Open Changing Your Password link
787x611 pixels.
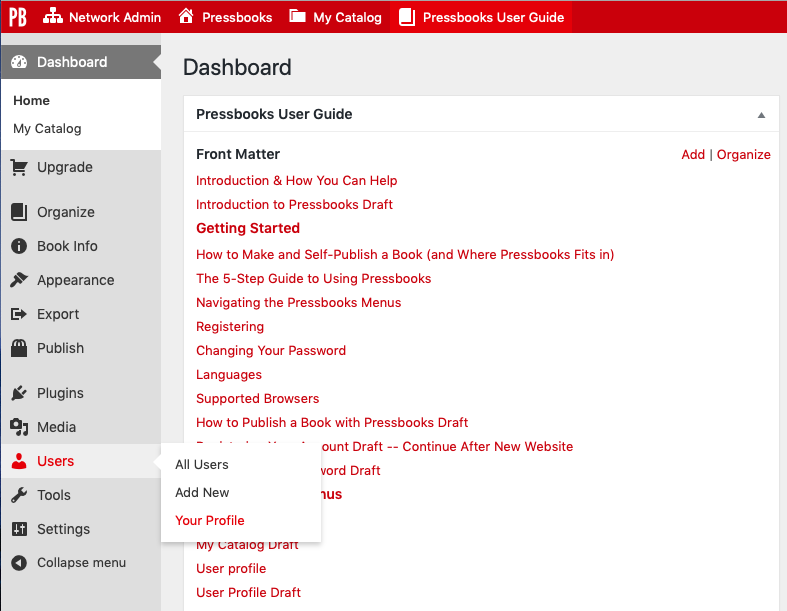pos(271,350)
